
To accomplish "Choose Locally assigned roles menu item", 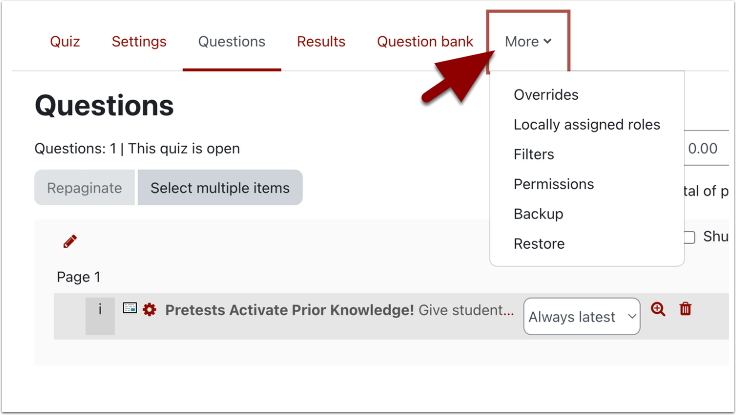I will pyautogui.click(x=587, y=125).
